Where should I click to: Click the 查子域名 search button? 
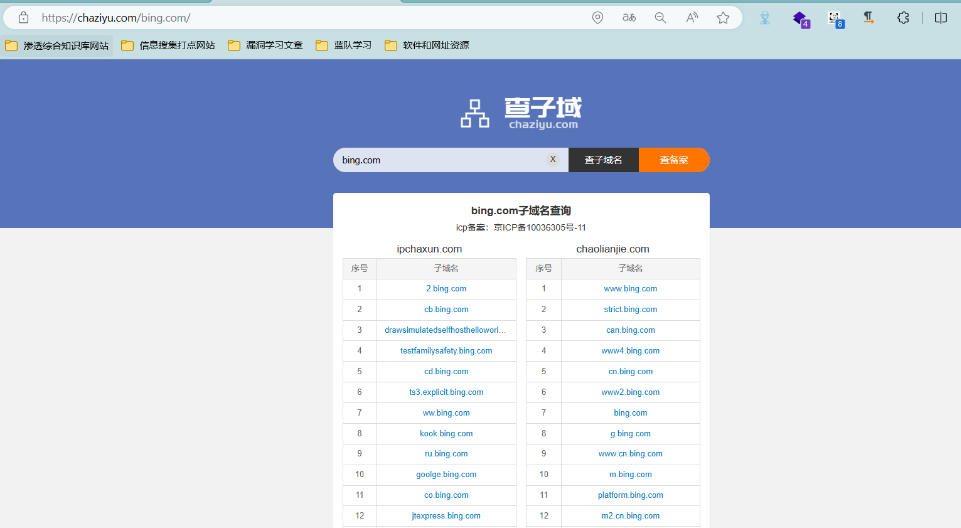(x=604, y=160)
